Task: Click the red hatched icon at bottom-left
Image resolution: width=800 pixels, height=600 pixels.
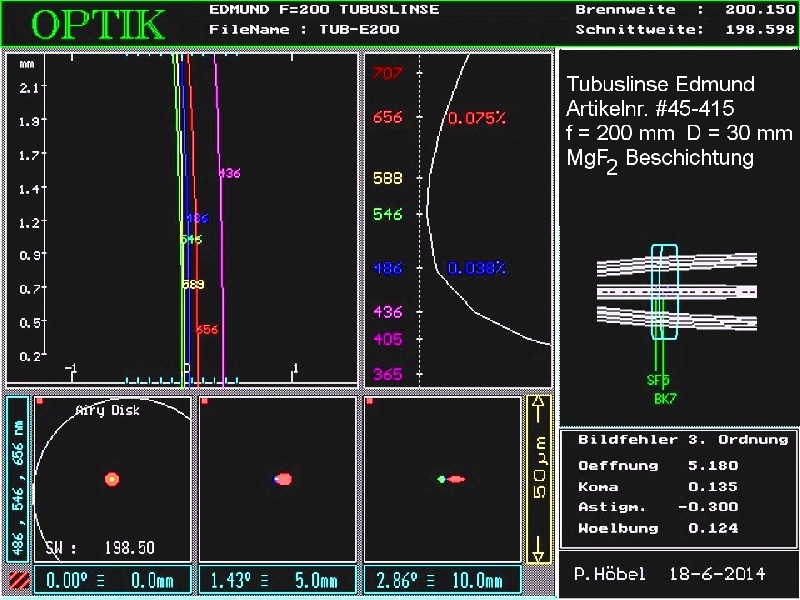Action: pyautogui.click(x=18, y=580)
